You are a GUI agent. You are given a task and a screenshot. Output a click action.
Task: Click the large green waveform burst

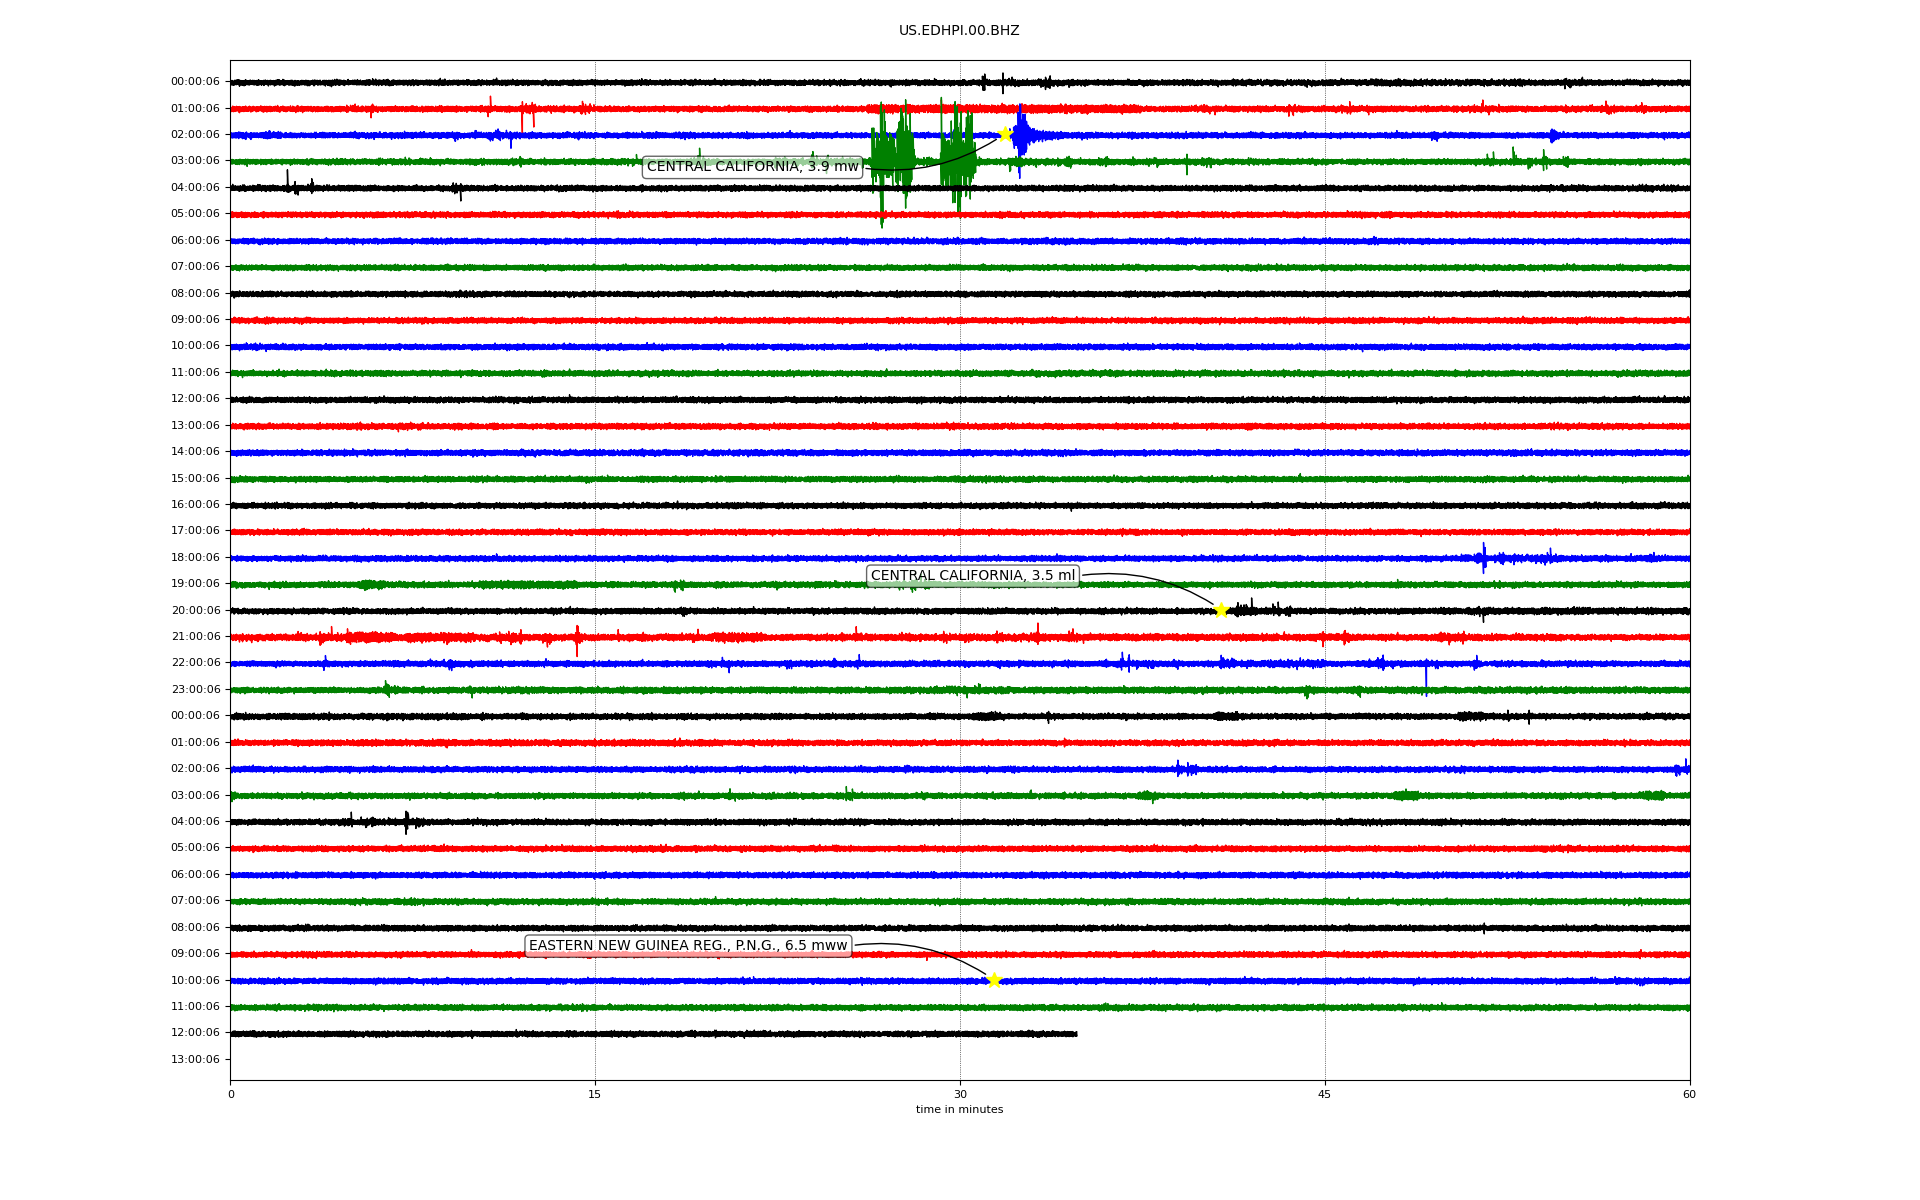click(893, 158)
